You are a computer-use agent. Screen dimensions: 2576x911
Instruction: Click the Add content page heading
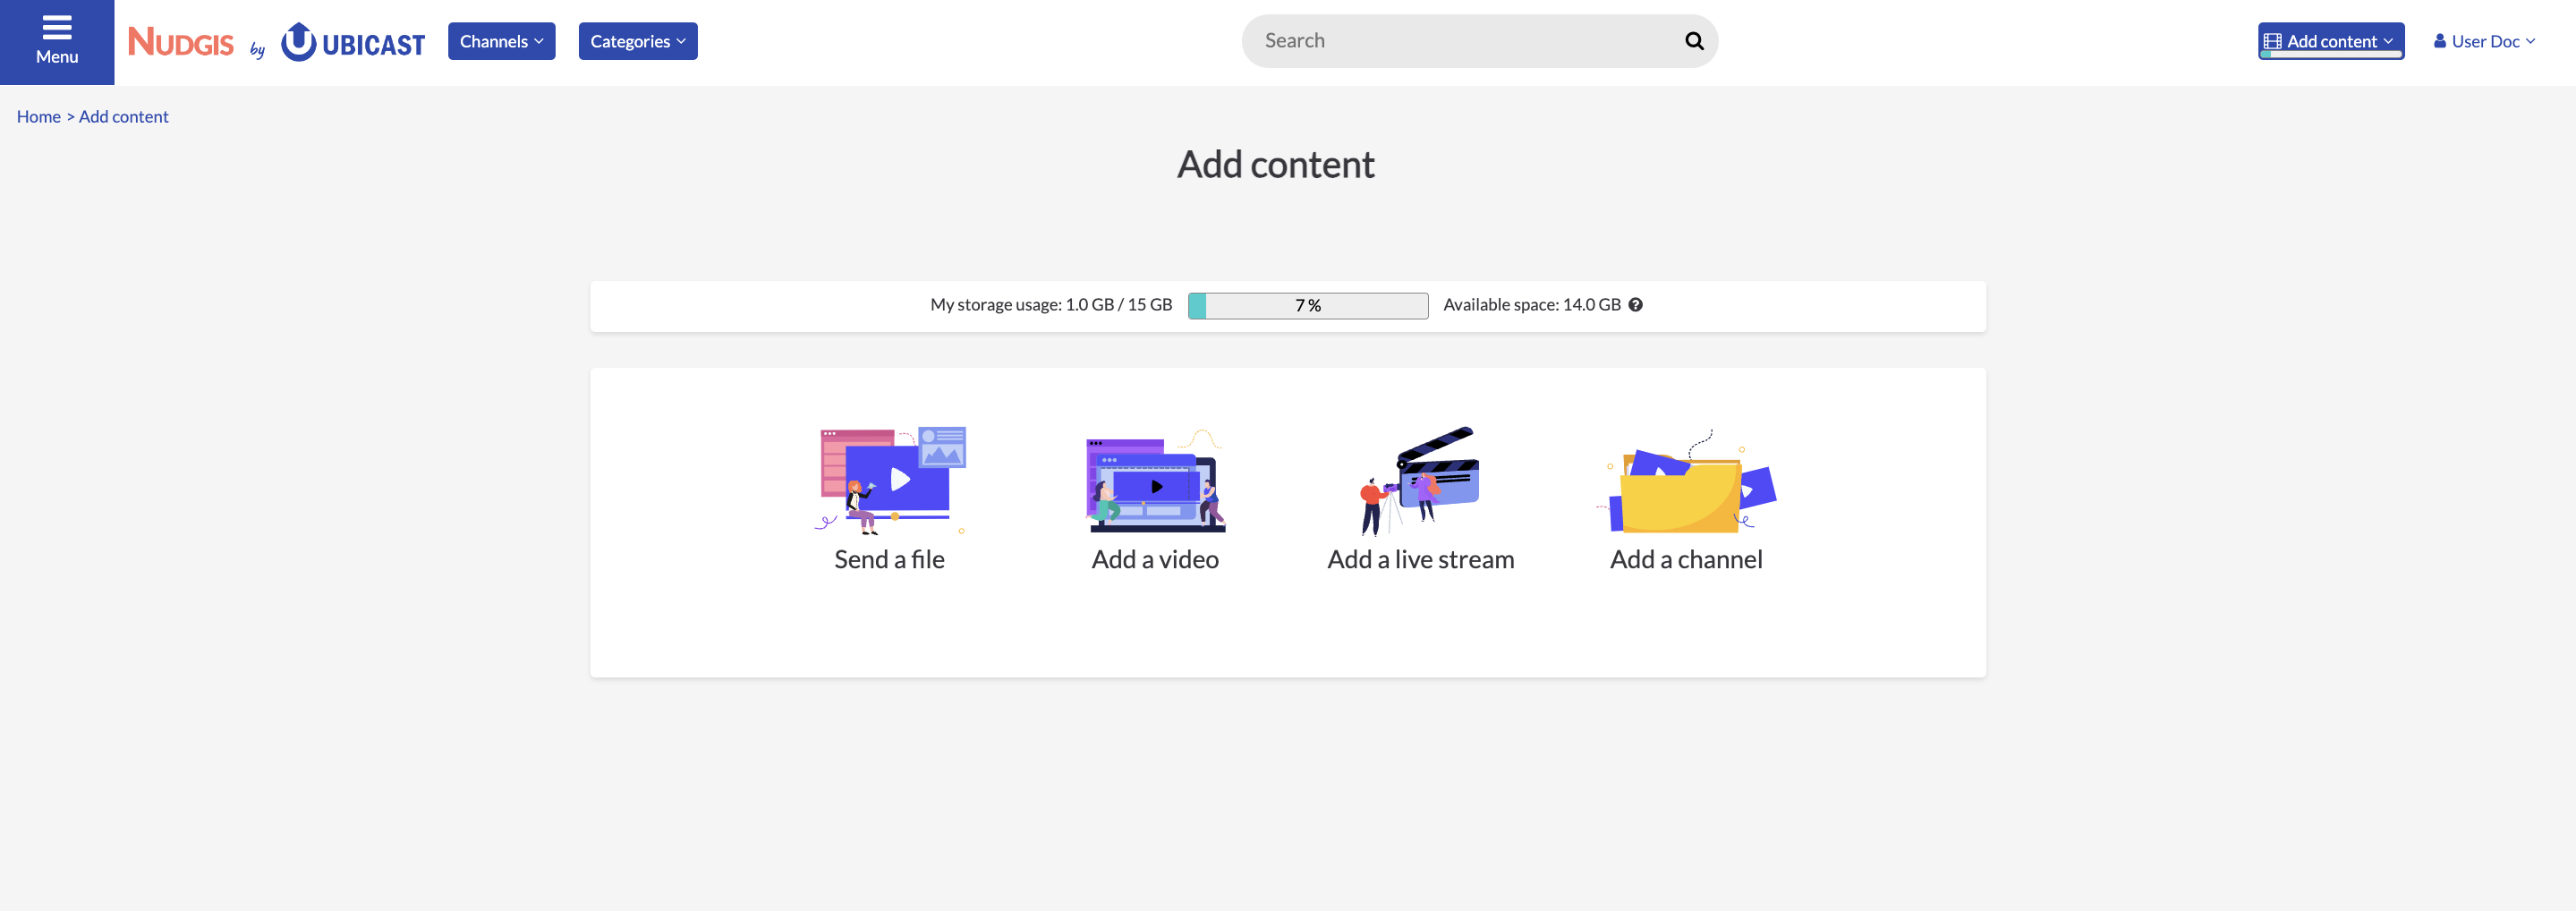[x=1275, y=165]
